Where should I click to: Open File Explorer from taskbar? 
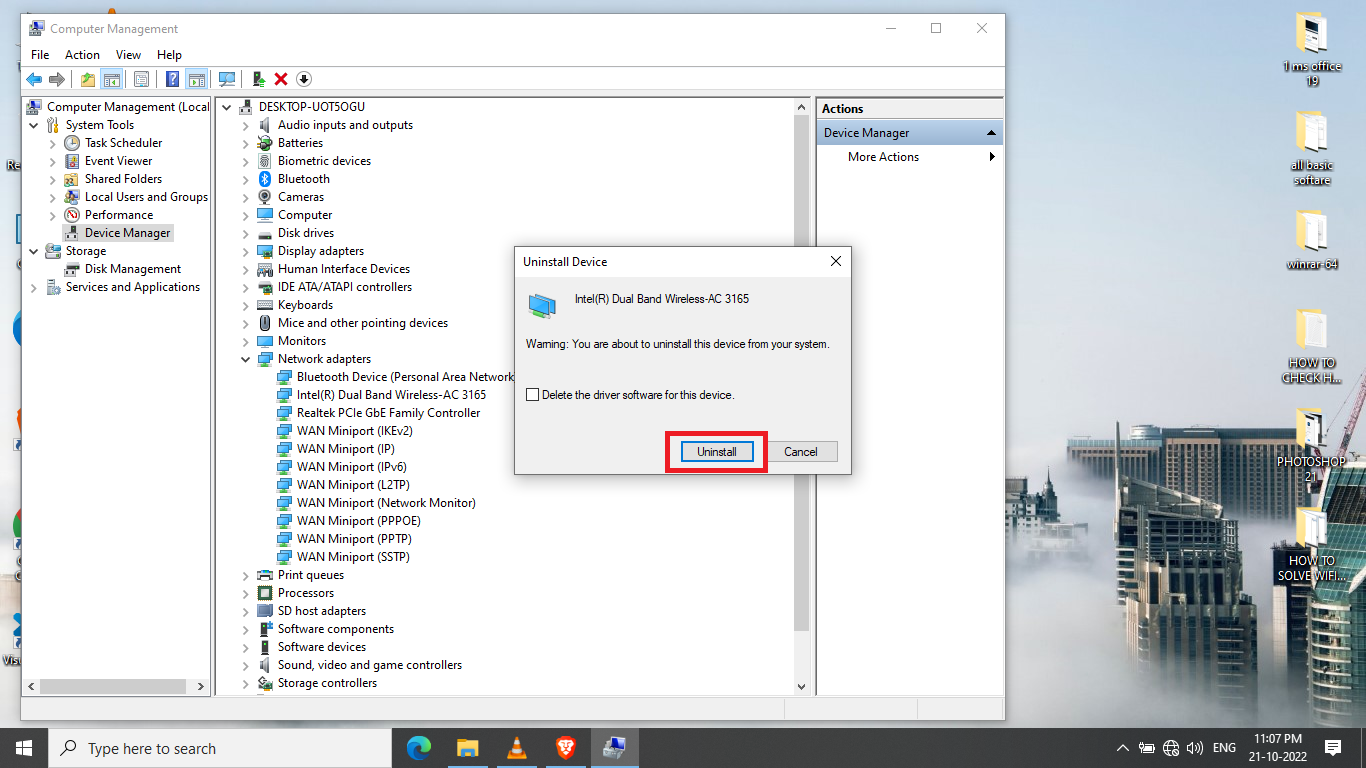pyautogui.click(x=467, y=748)
